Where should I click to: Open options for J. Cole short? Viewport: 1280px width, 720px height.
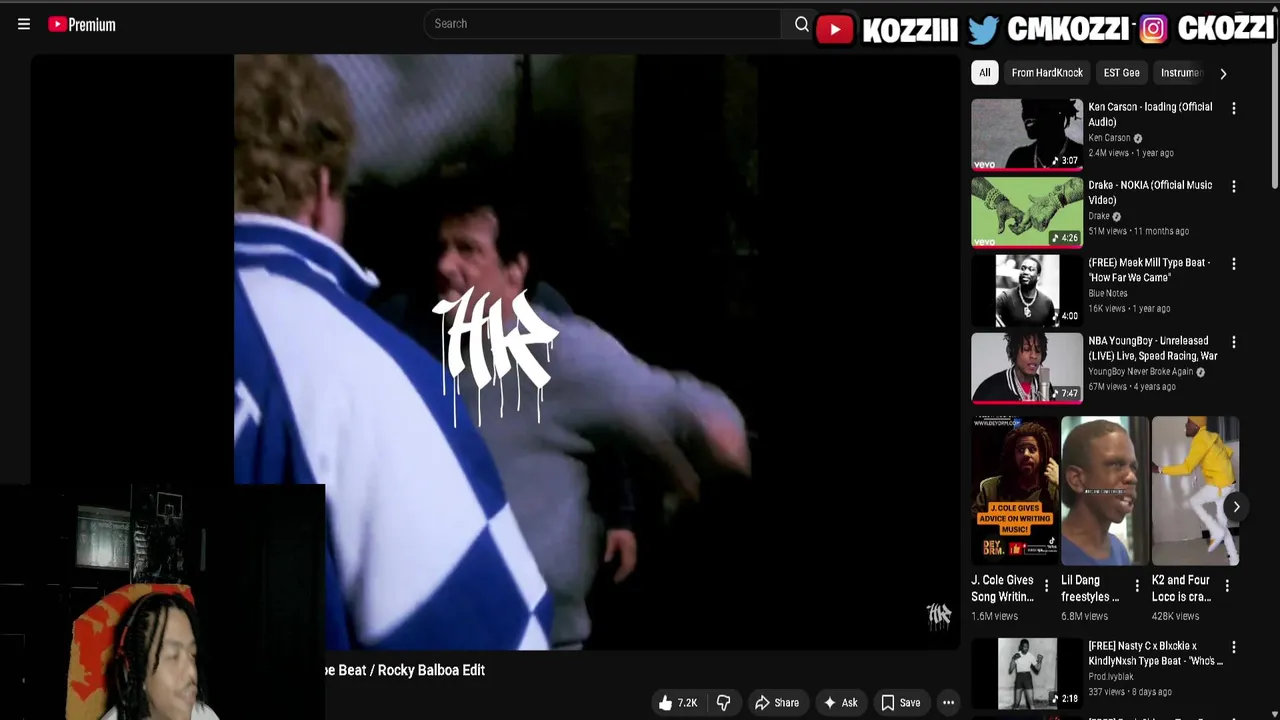coord(1046,586)
